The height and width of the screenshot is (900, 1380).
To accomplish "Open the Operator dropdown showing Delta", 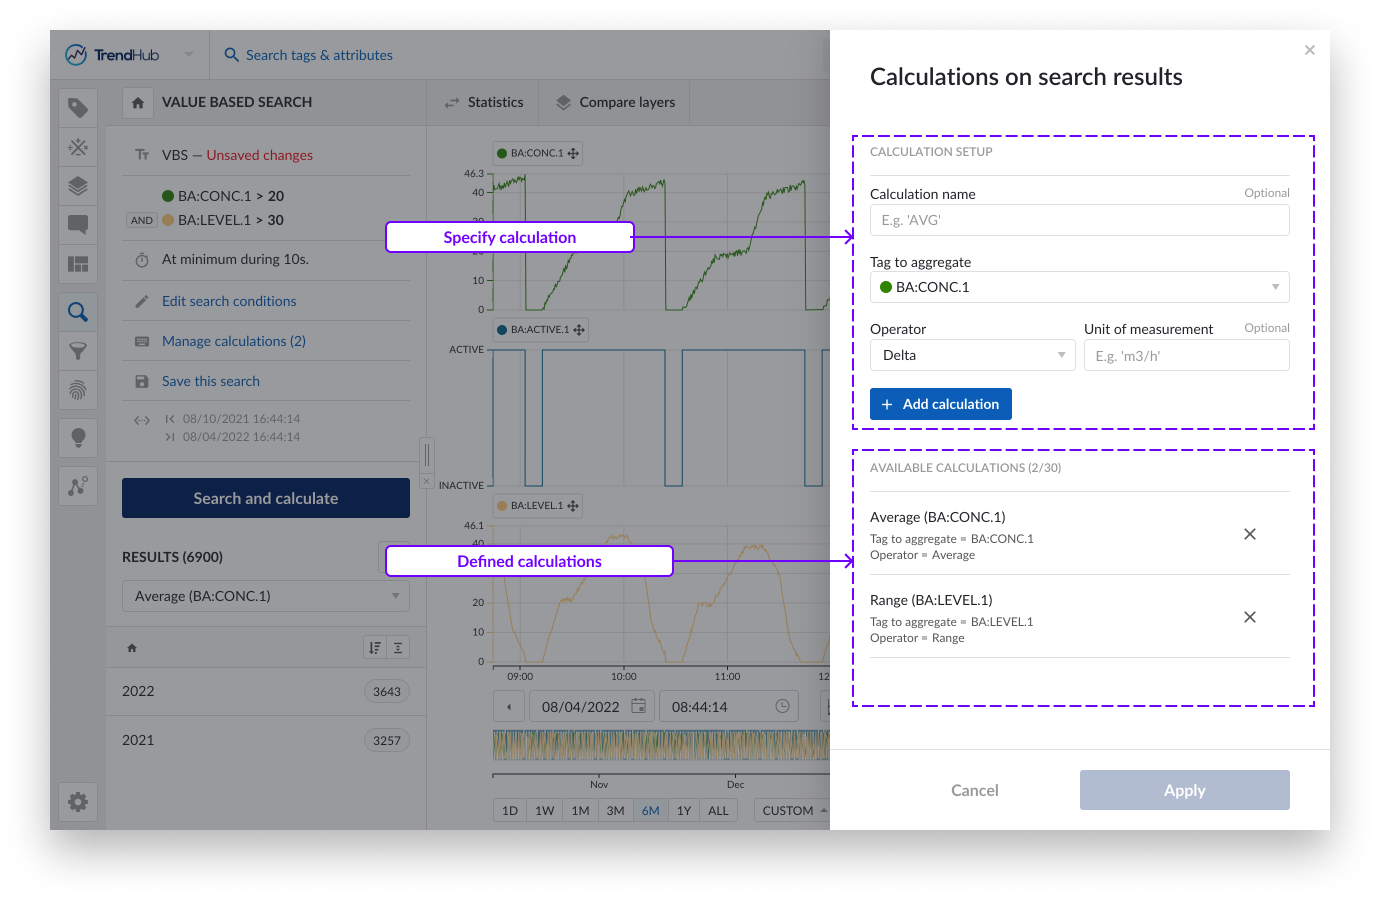I will point(972,355).
